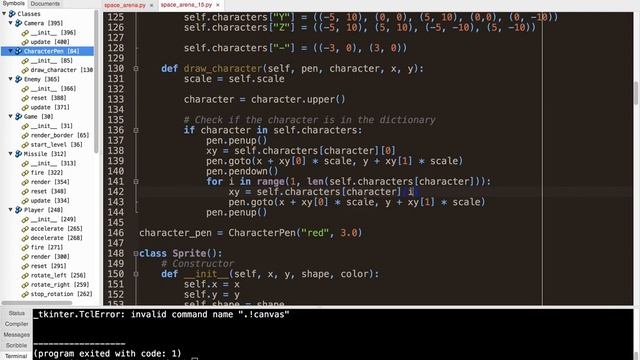
Task: Open the Scribble tab
Action: [x=16, y=345]
